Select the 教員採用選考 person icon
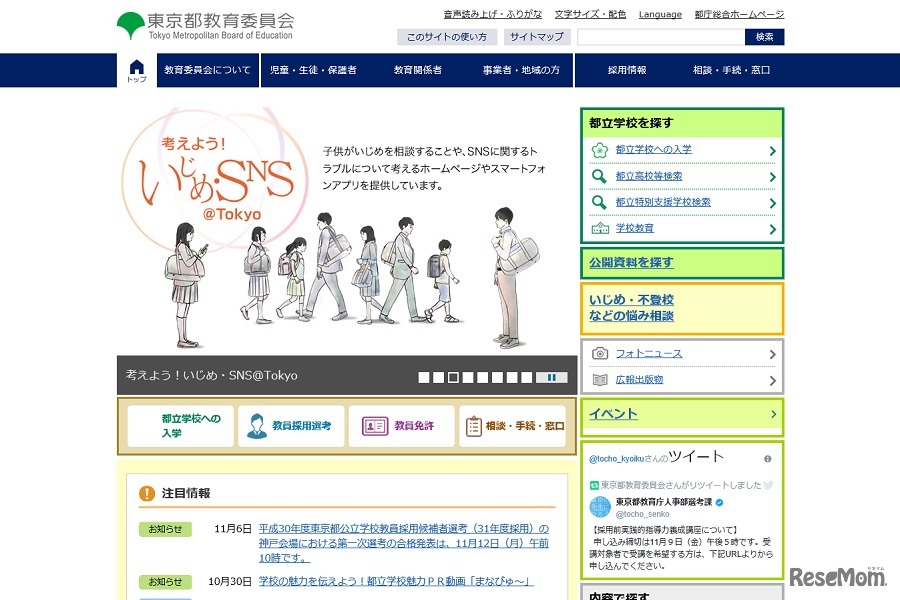900x600 pixels. [x=258, y=425]
